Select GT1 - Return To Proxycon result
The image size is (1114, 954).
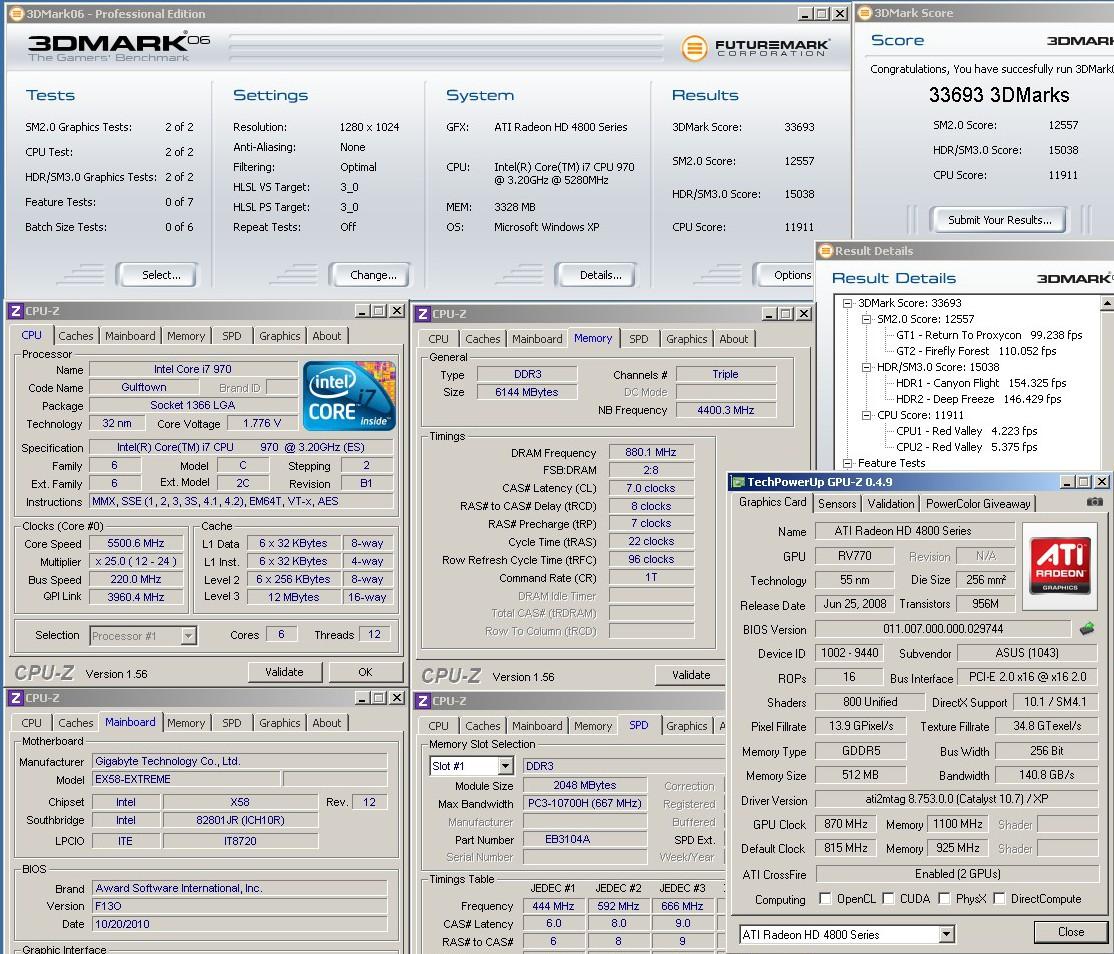pos(989,335)
